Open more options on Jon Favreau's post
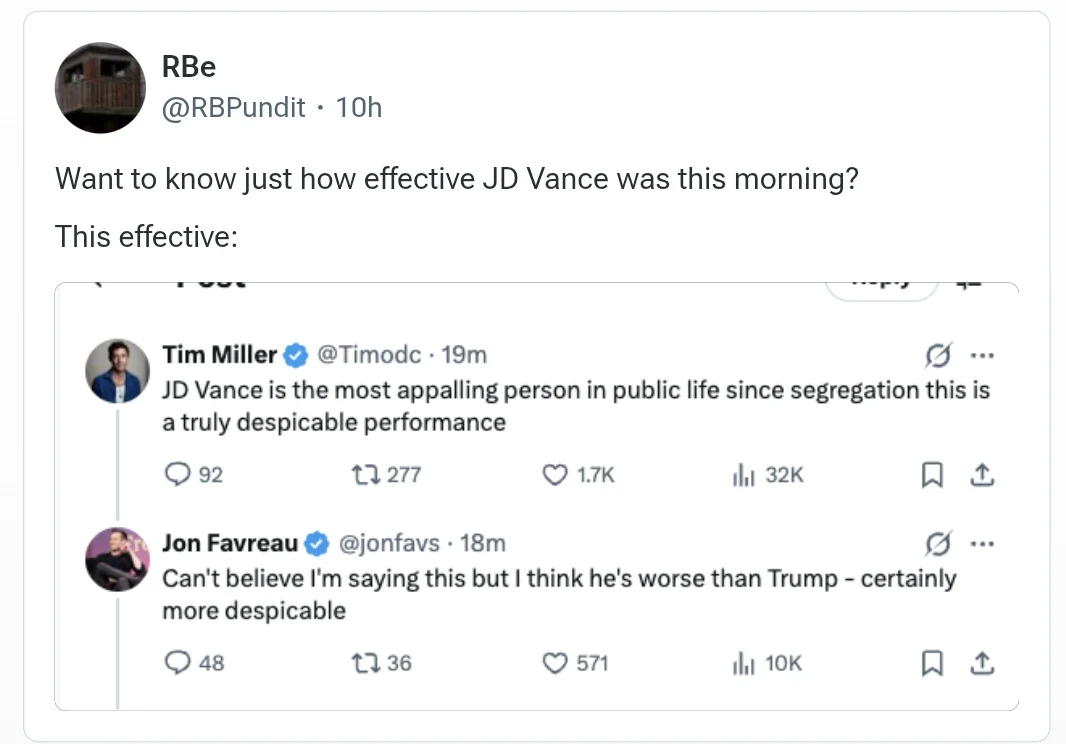 click(x=984, y=544)
